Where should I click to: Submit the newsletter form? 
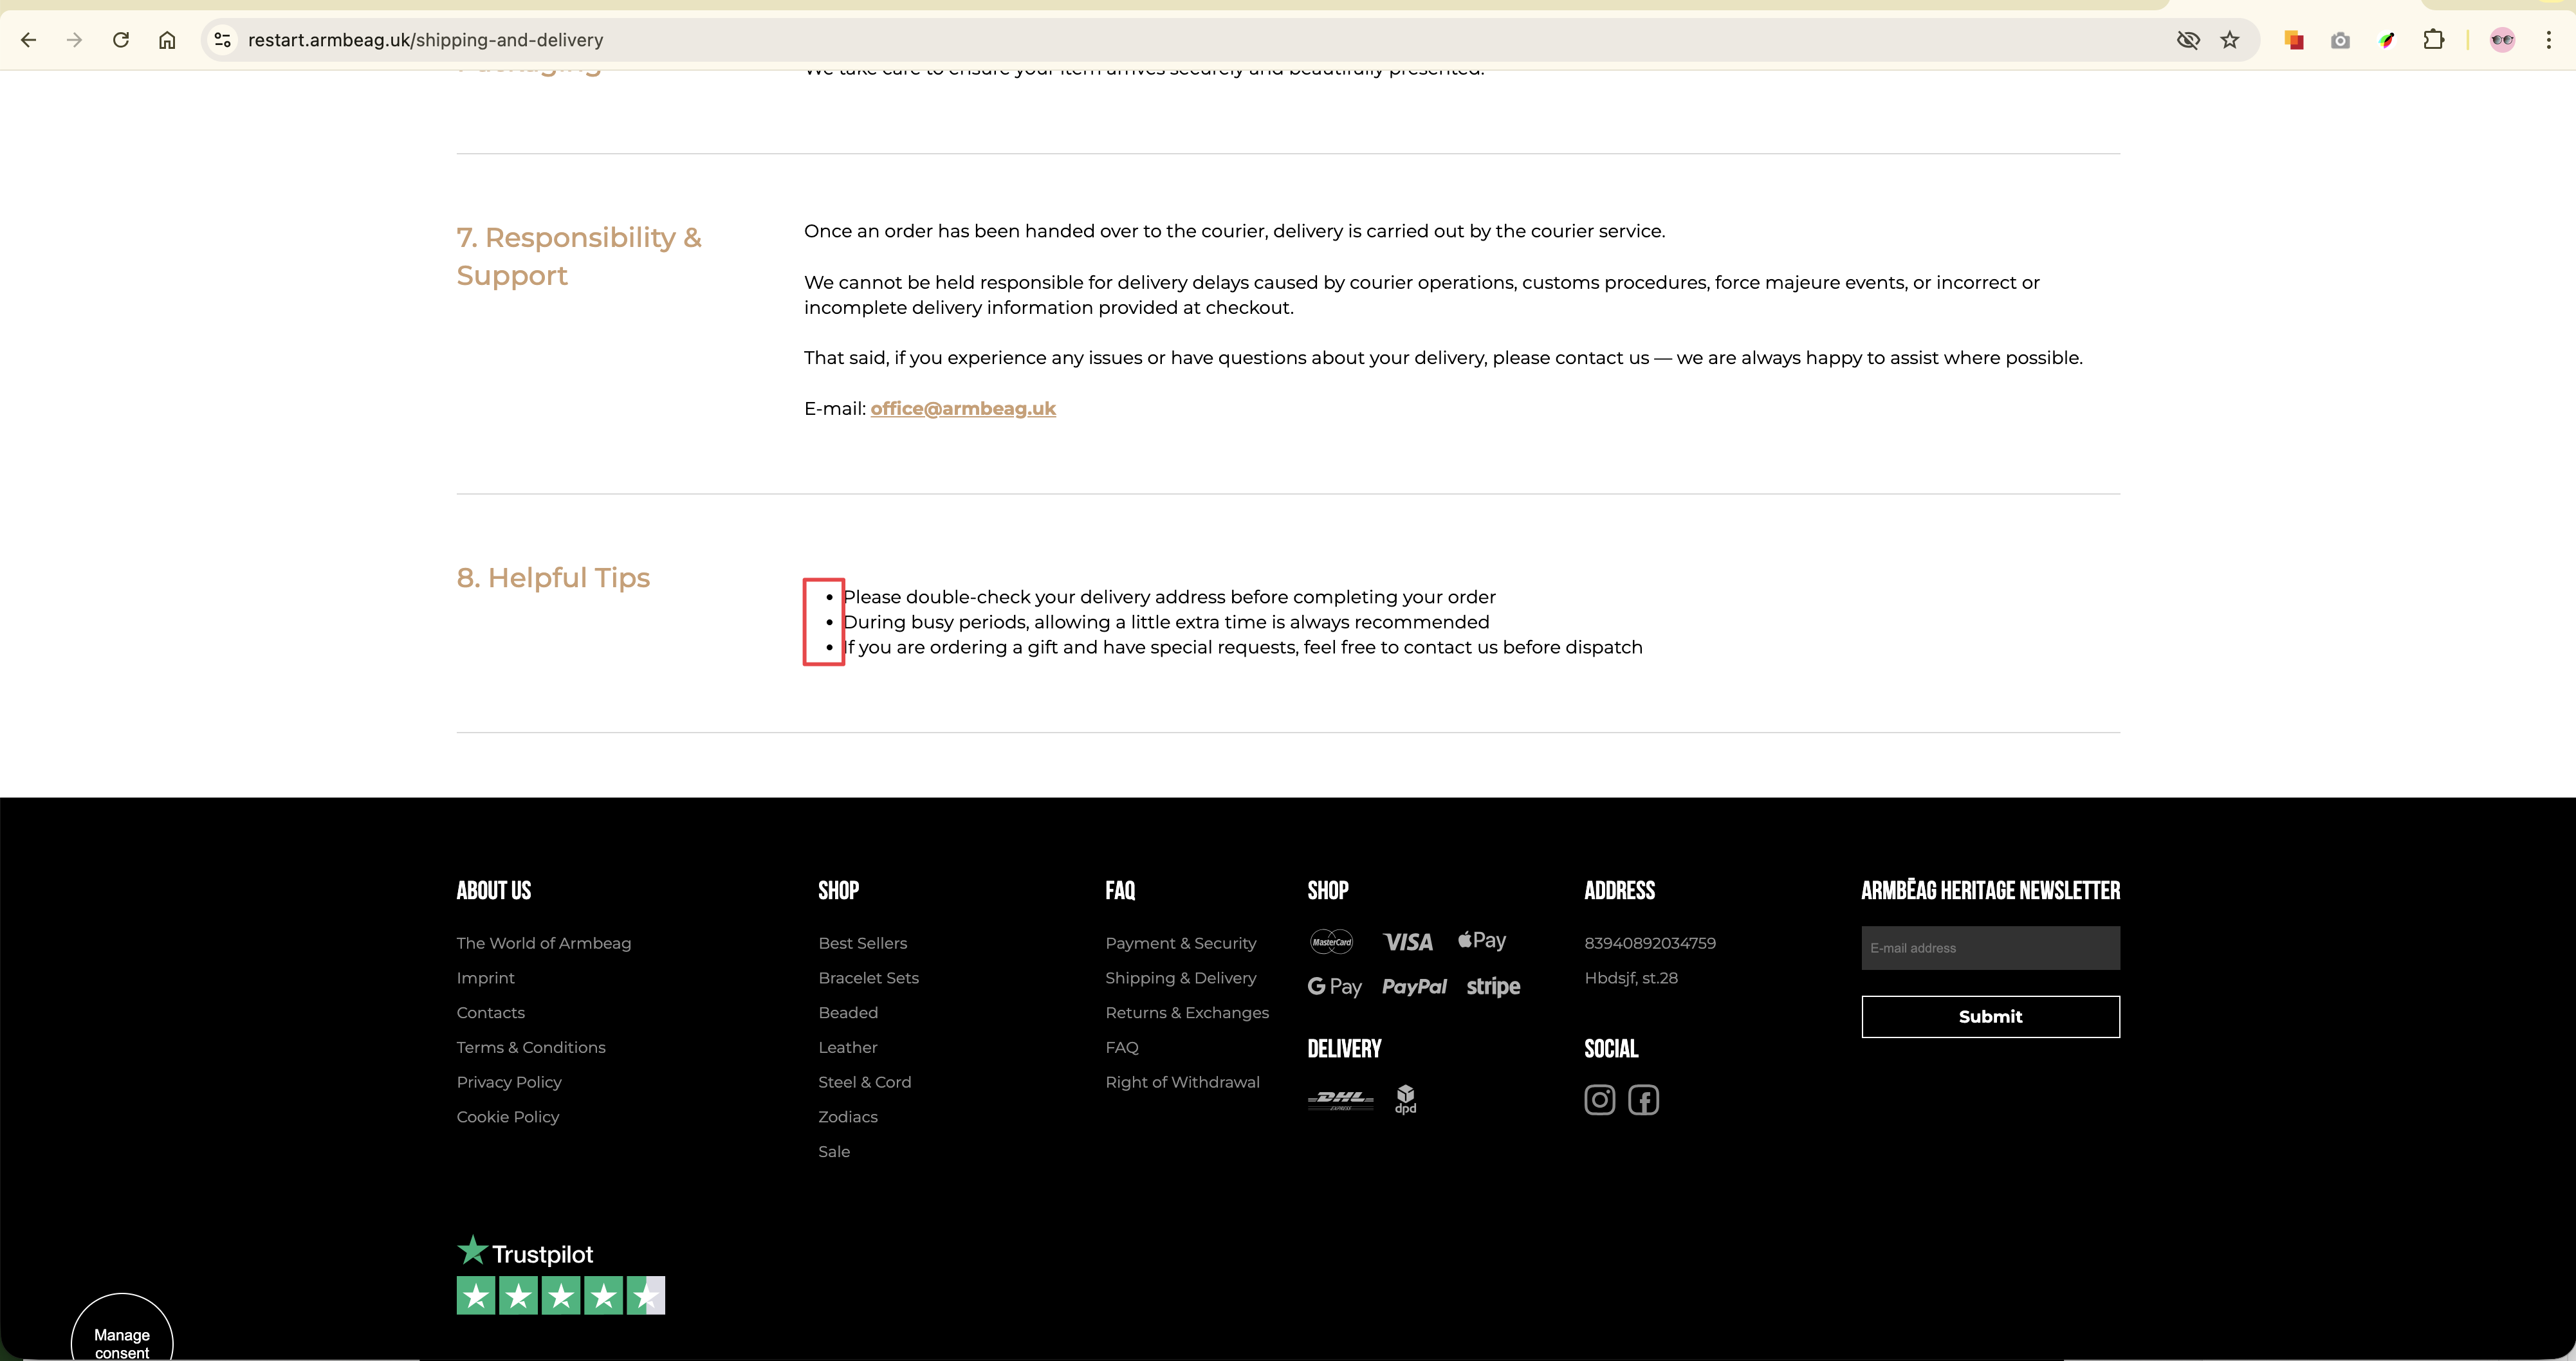point(1989,1016)
